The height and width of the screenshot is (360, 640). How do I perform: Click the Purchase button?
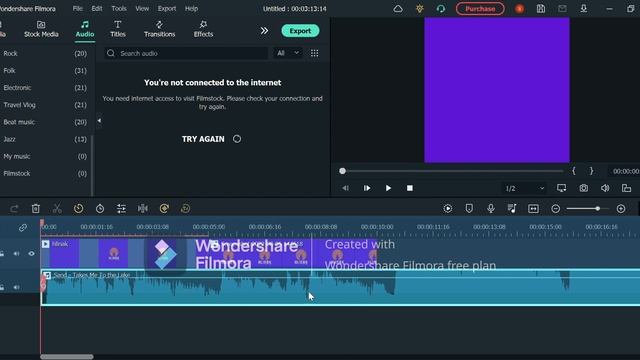pos(480,9)
